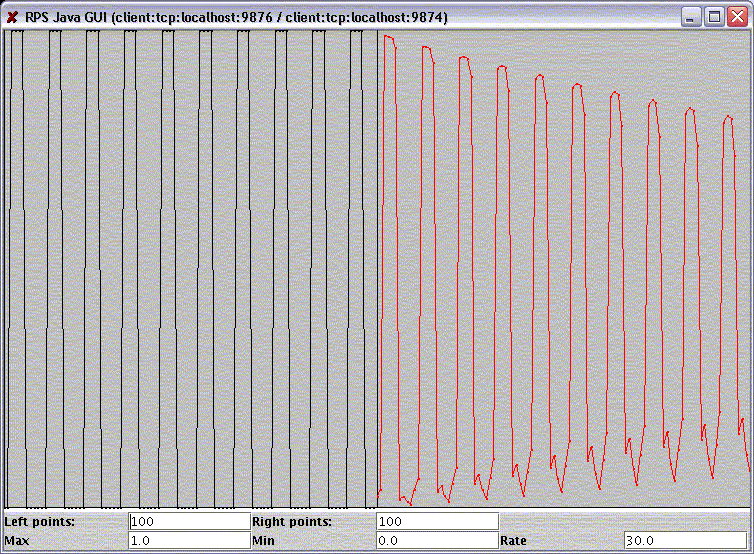Click the window title bar text
Screen dimensions: 754x554
(236, 17)
